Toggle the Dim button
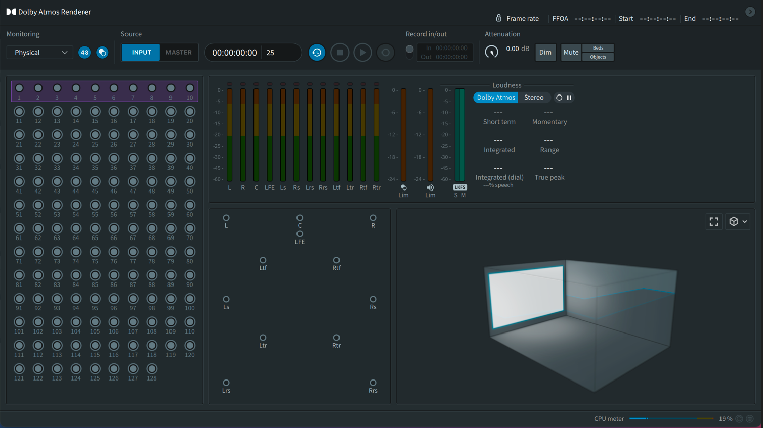This screenshot has width=763, height=428. click(x=545, y=53)
